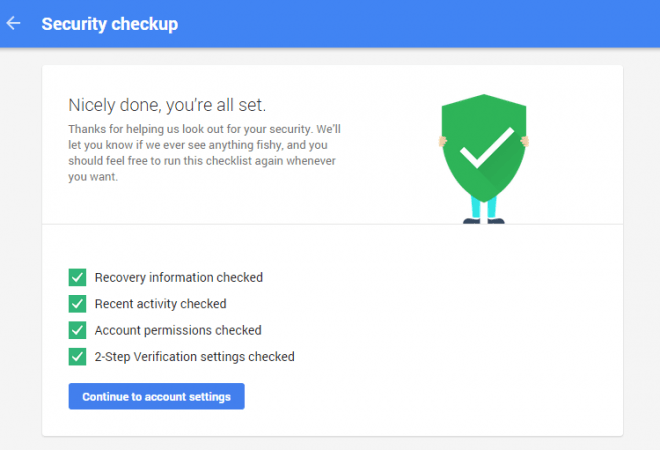660x450 pixels.
Task: Toggle the Recent activity checkbox
Action: click(x=77, y=303)
